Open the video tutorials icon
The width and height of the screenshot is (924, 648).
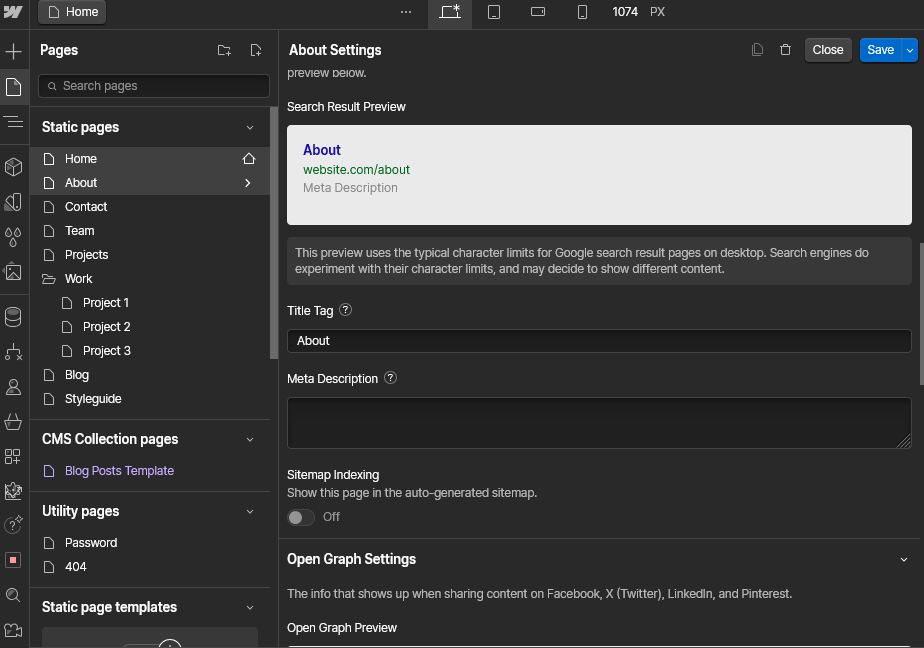(13, 630)
